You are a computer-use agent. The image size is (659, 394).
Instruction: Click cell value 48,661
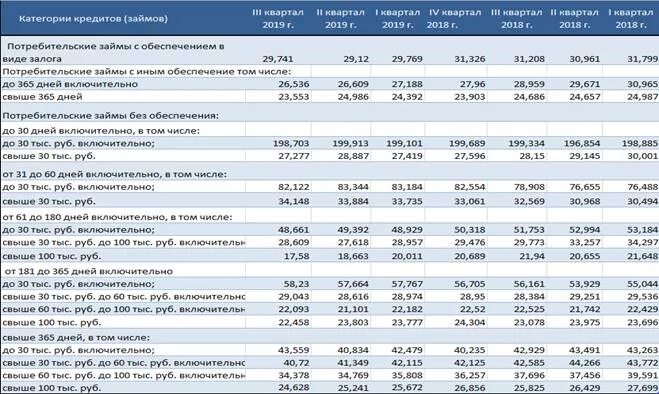click(293, 230)
